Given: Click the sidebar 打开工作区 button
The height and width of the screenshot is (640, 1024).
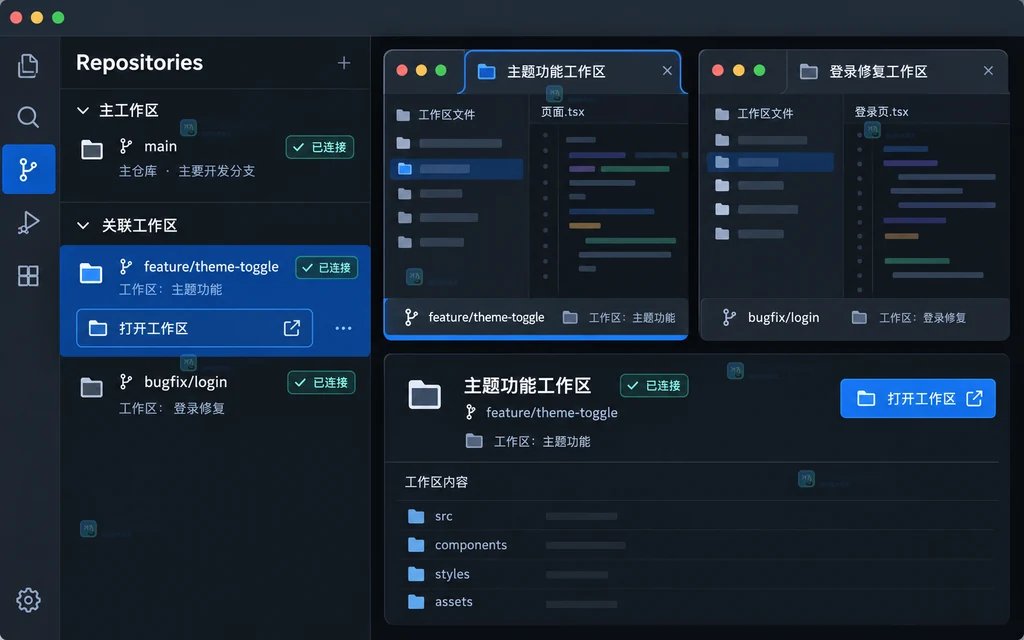Looking at the screenshot, I should click(x=195, y=328).
